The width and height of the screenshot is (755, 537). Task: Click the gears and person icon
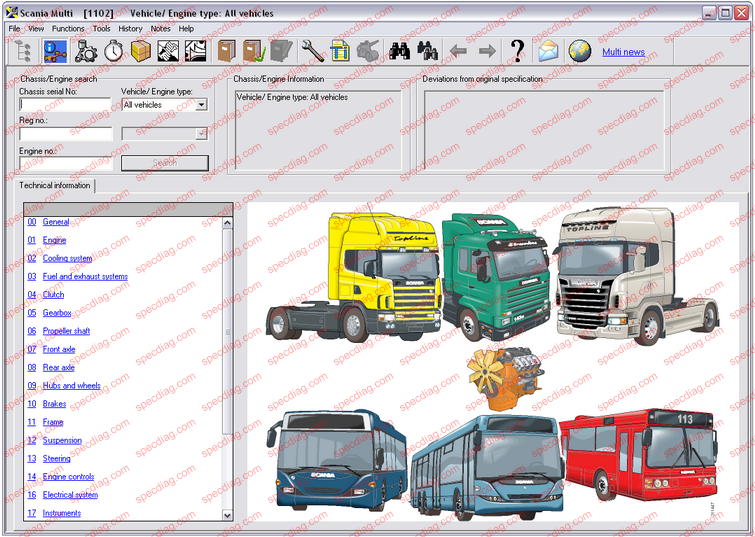pyautogui.click(x=85, y=50)
